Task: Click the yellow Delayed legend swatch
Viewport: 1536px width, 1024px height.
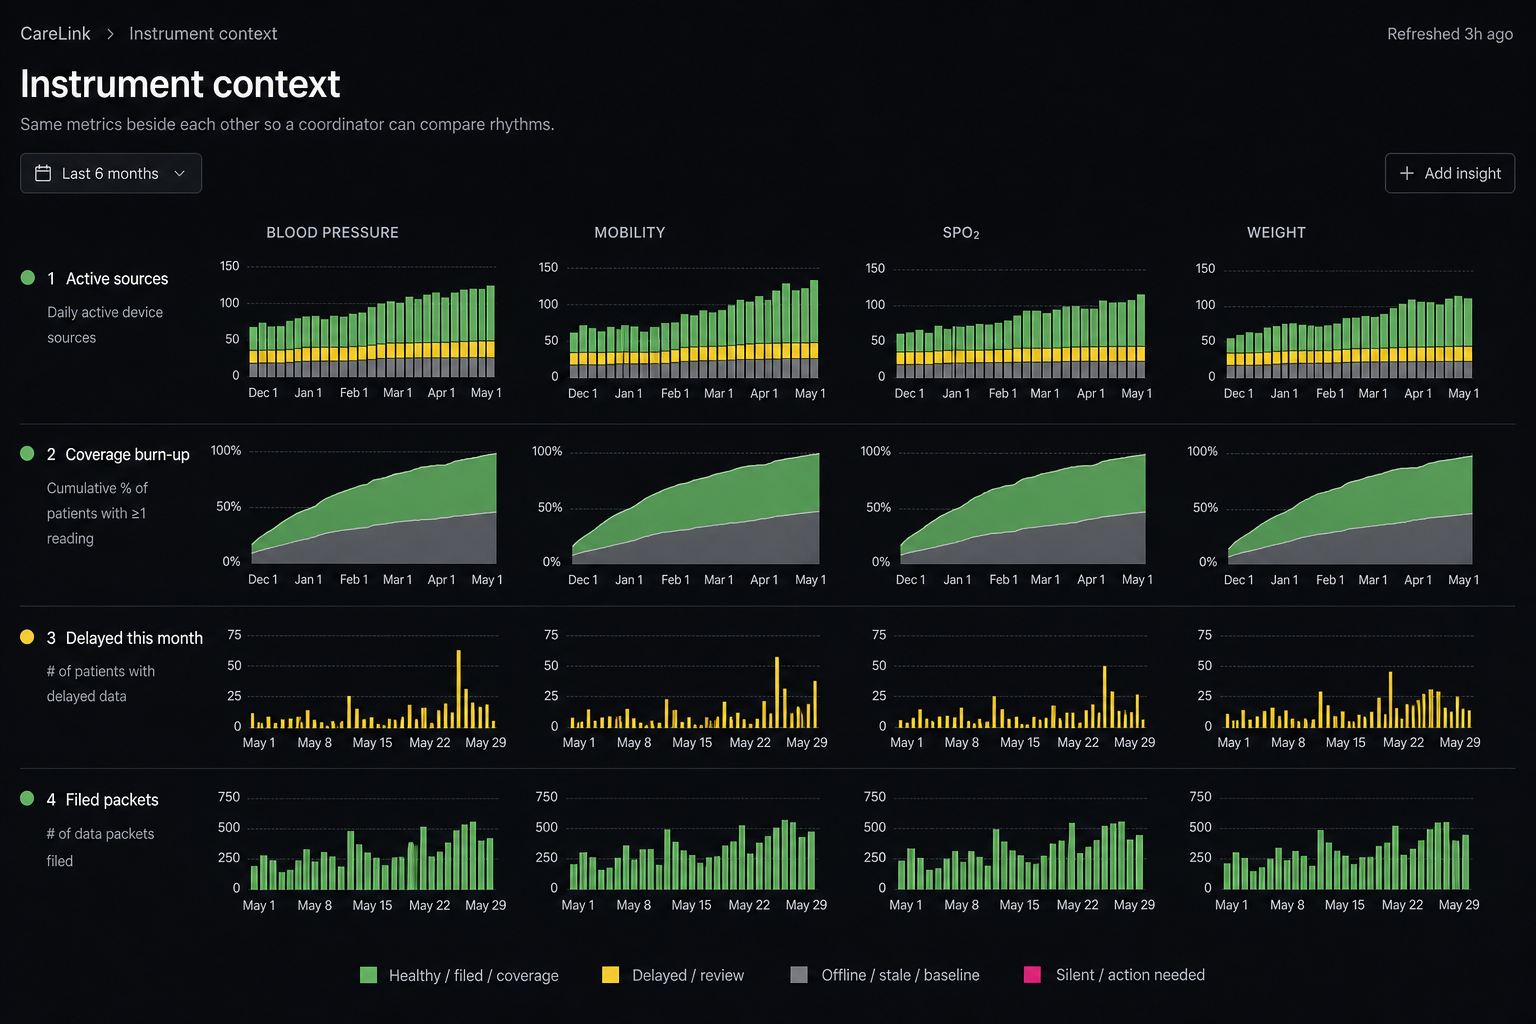Action: coord(610,975)
